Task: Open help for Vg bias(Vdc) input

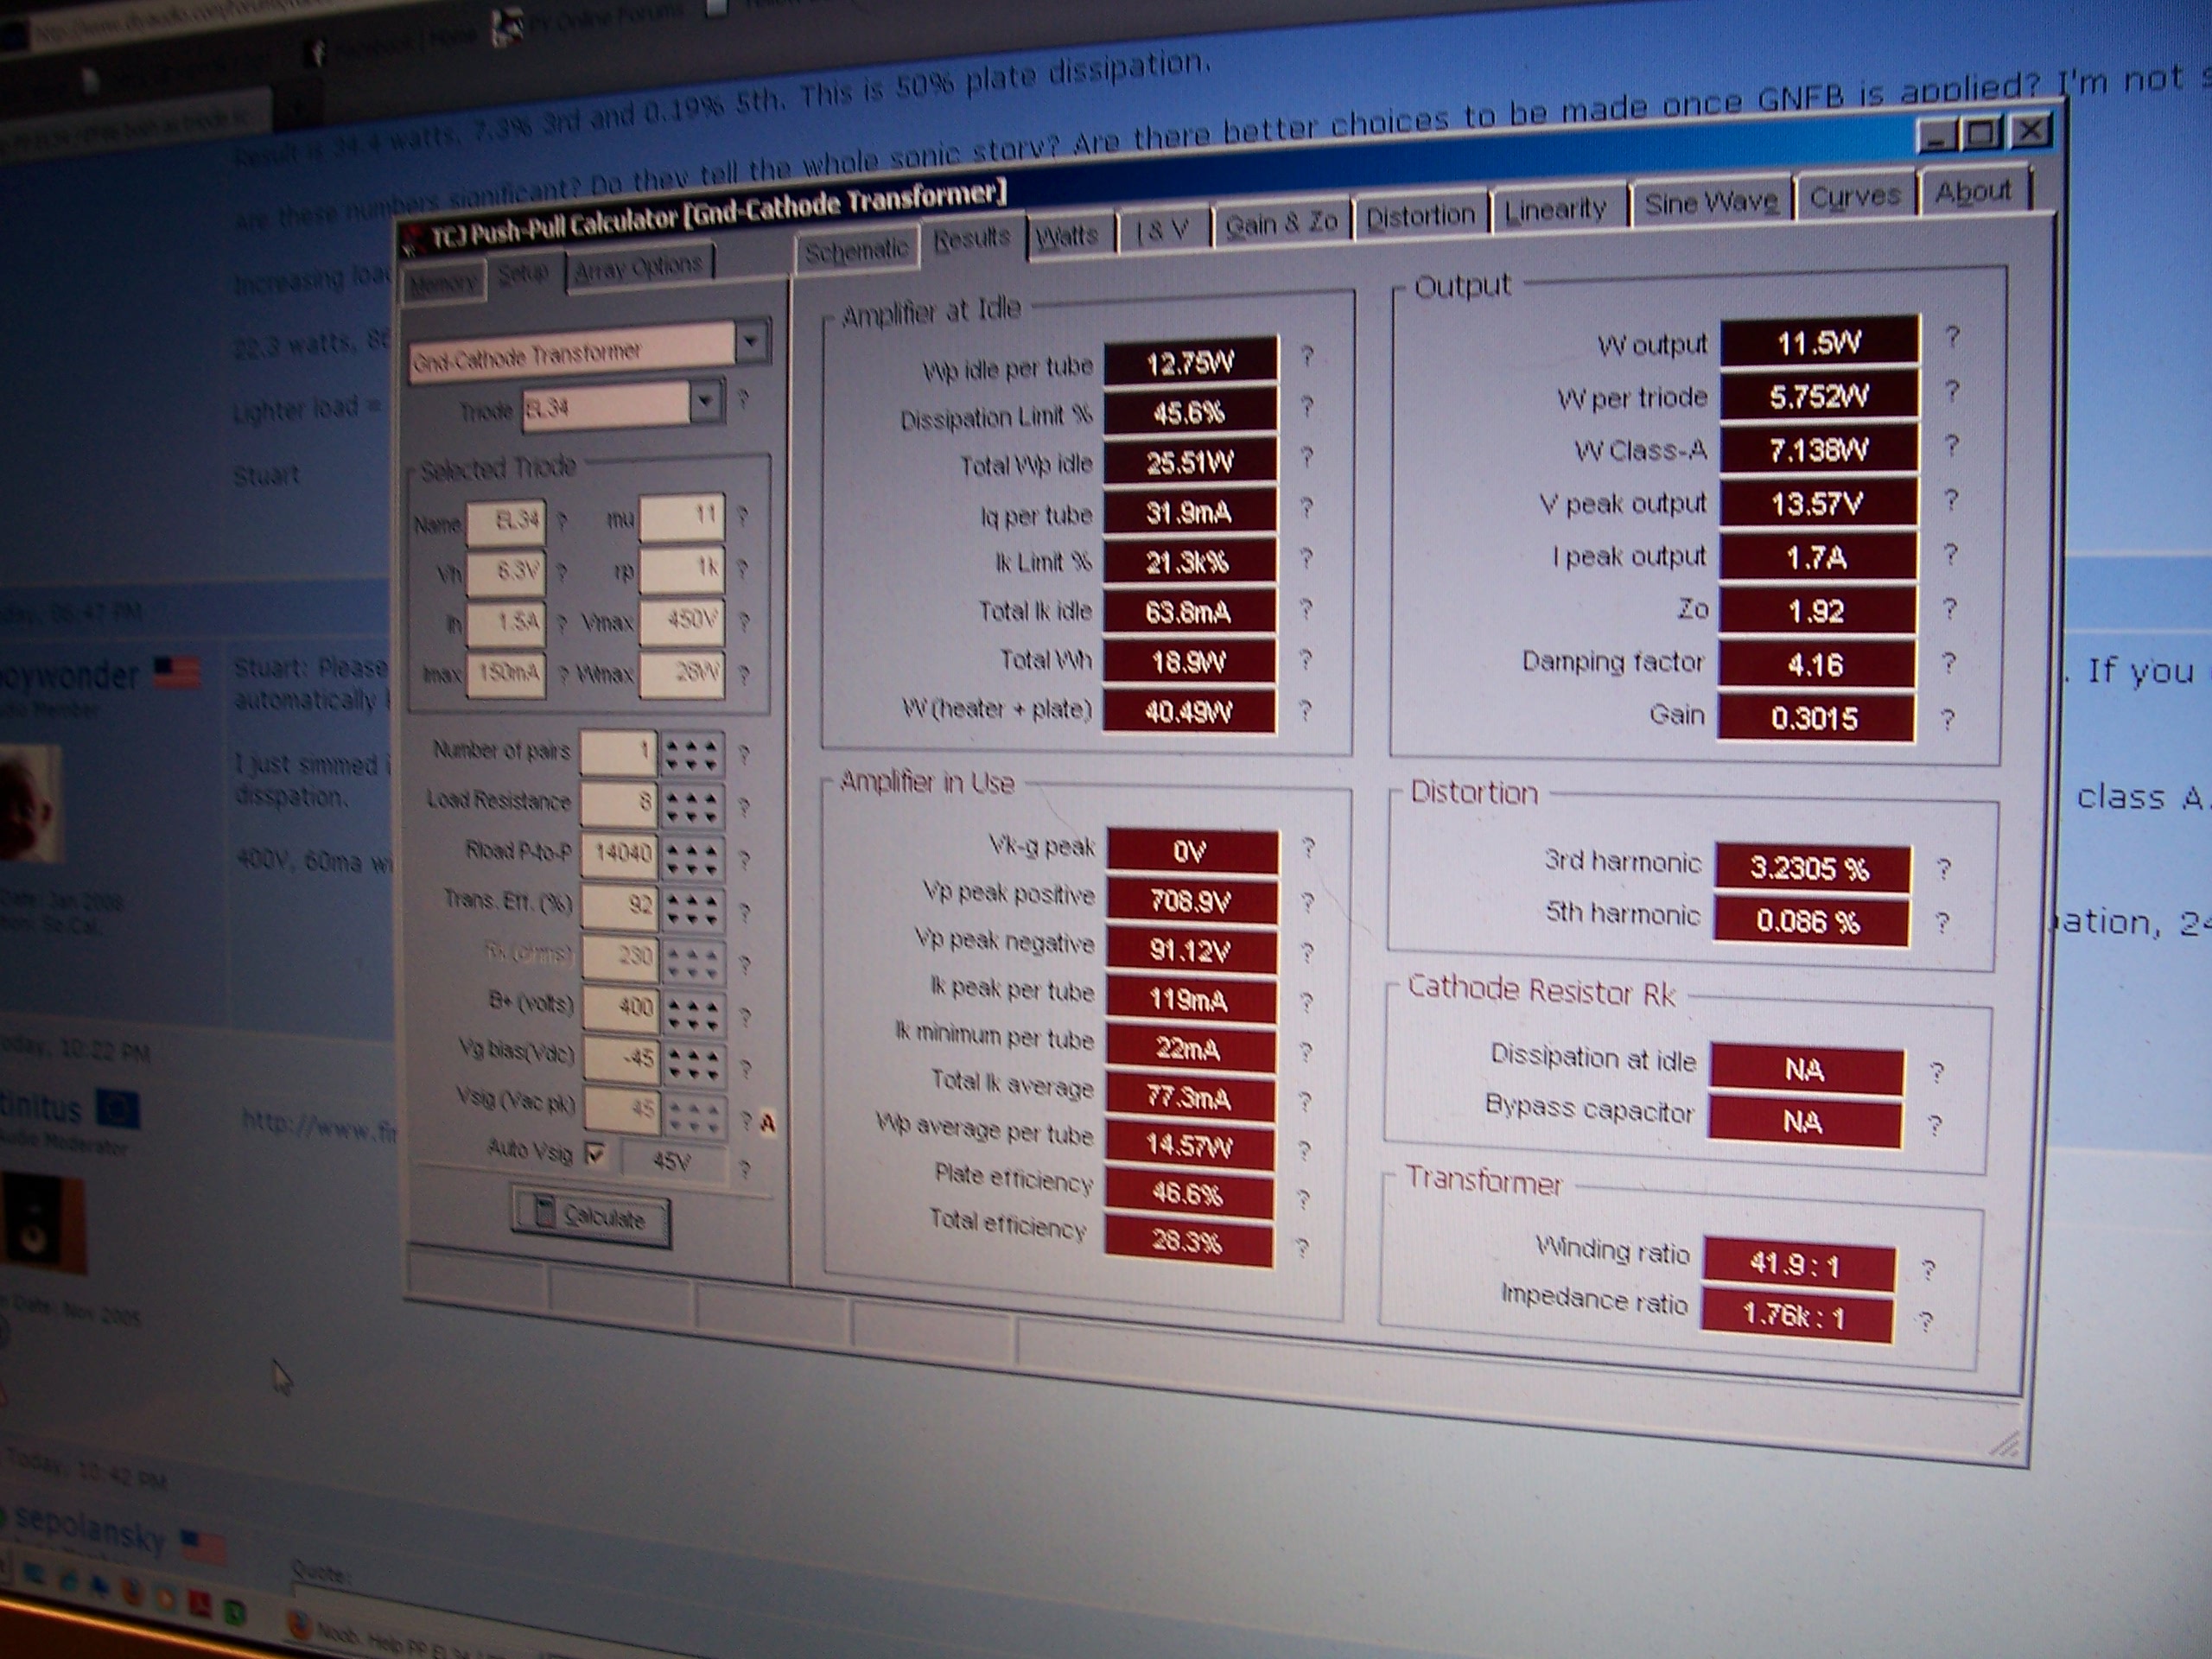Action: (x=746, y=1069)
